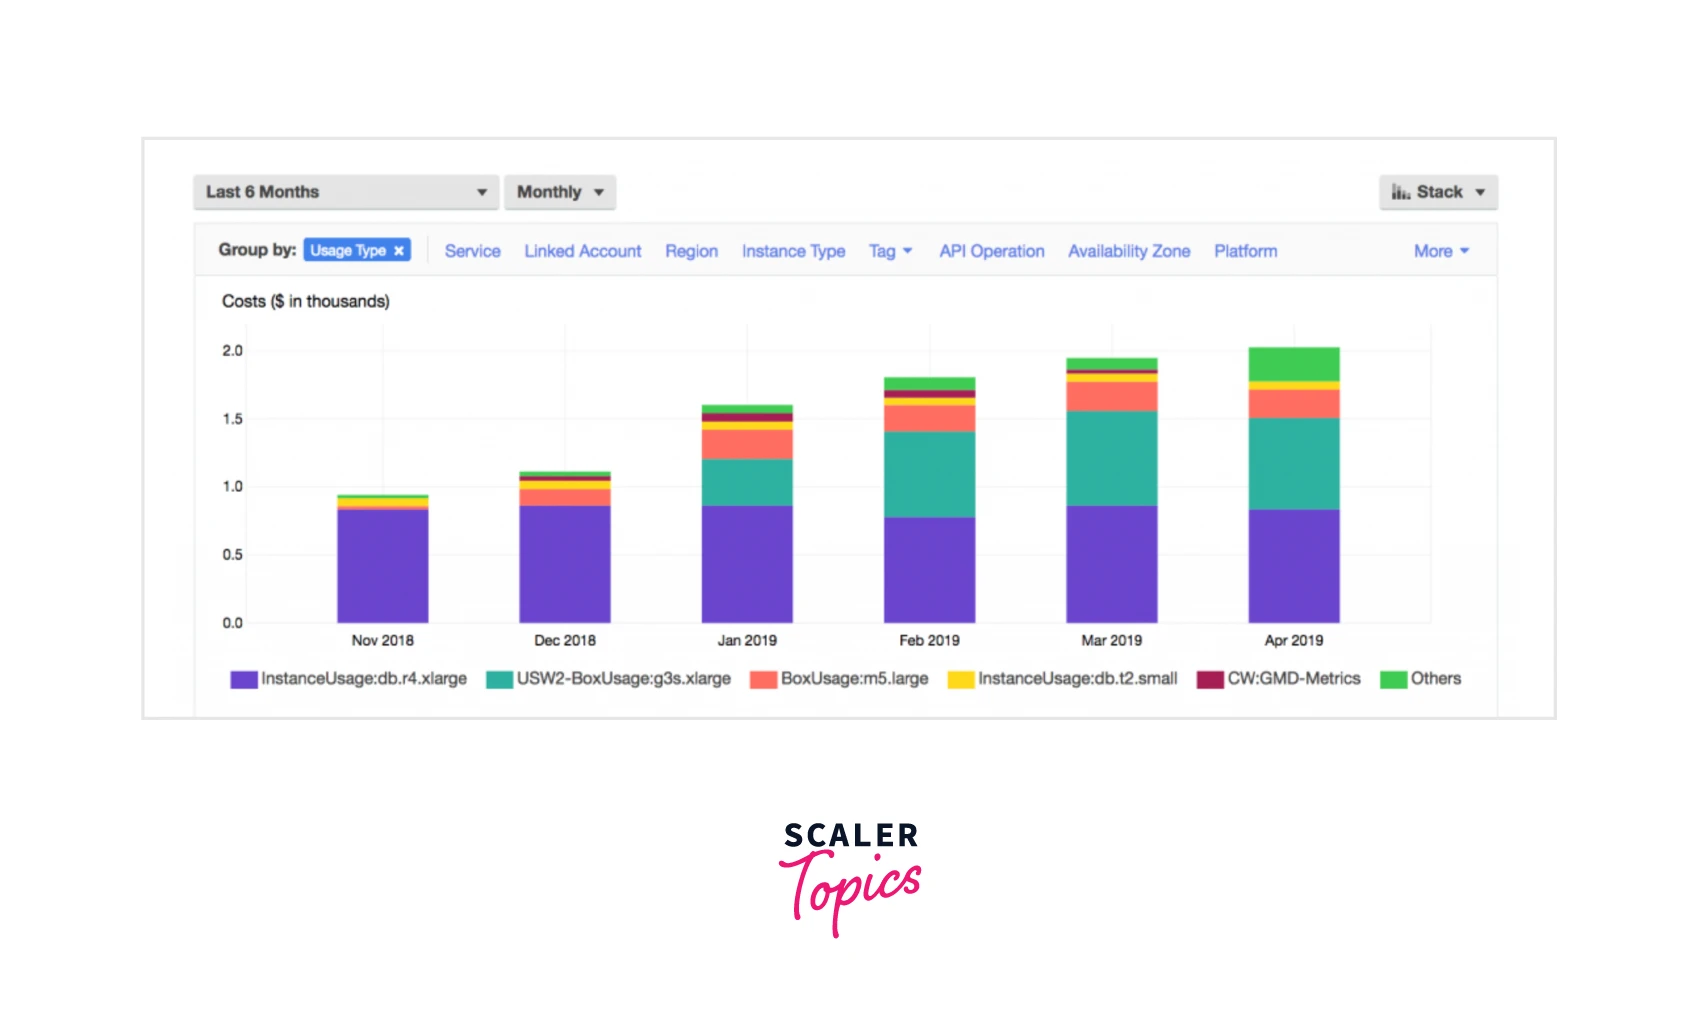The width and height of the screenshot is (1704, 1036).
Task: Switch grouping to Instance Type
Action: point(793,251)
